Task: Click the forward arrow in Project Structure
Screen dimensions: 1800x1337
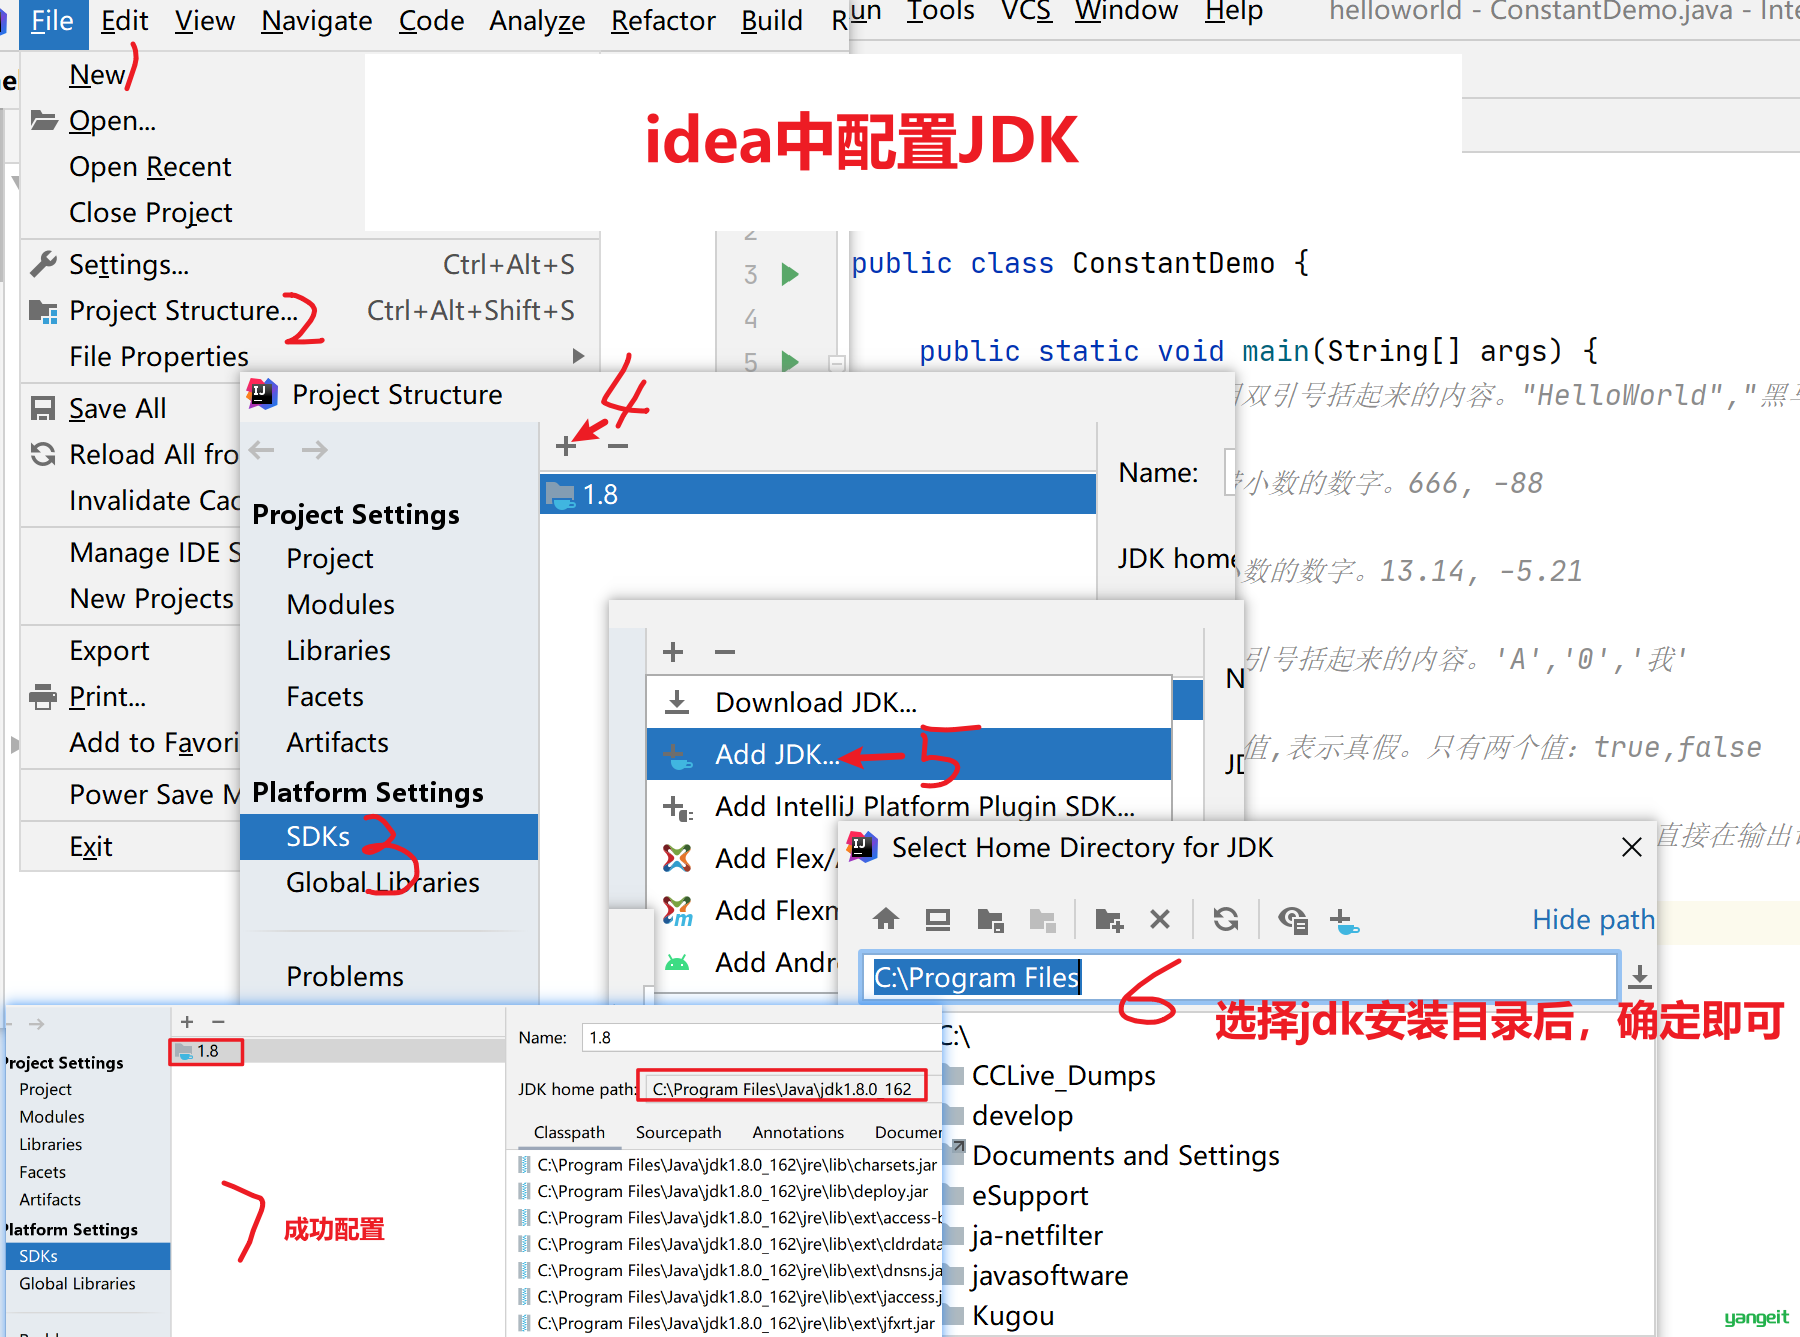Action: [314, 450]
